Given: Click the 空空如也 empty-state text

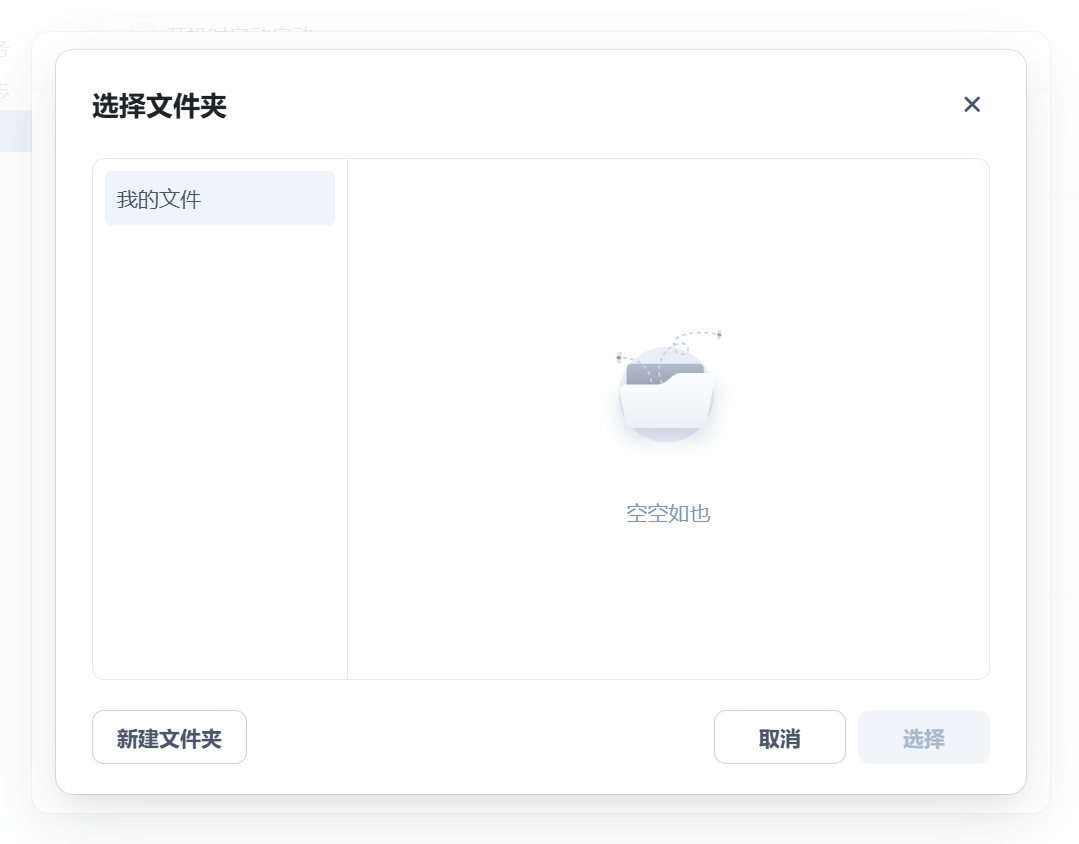Looking at the screenshot, I should pyautogui.click(x=667, y=514).
